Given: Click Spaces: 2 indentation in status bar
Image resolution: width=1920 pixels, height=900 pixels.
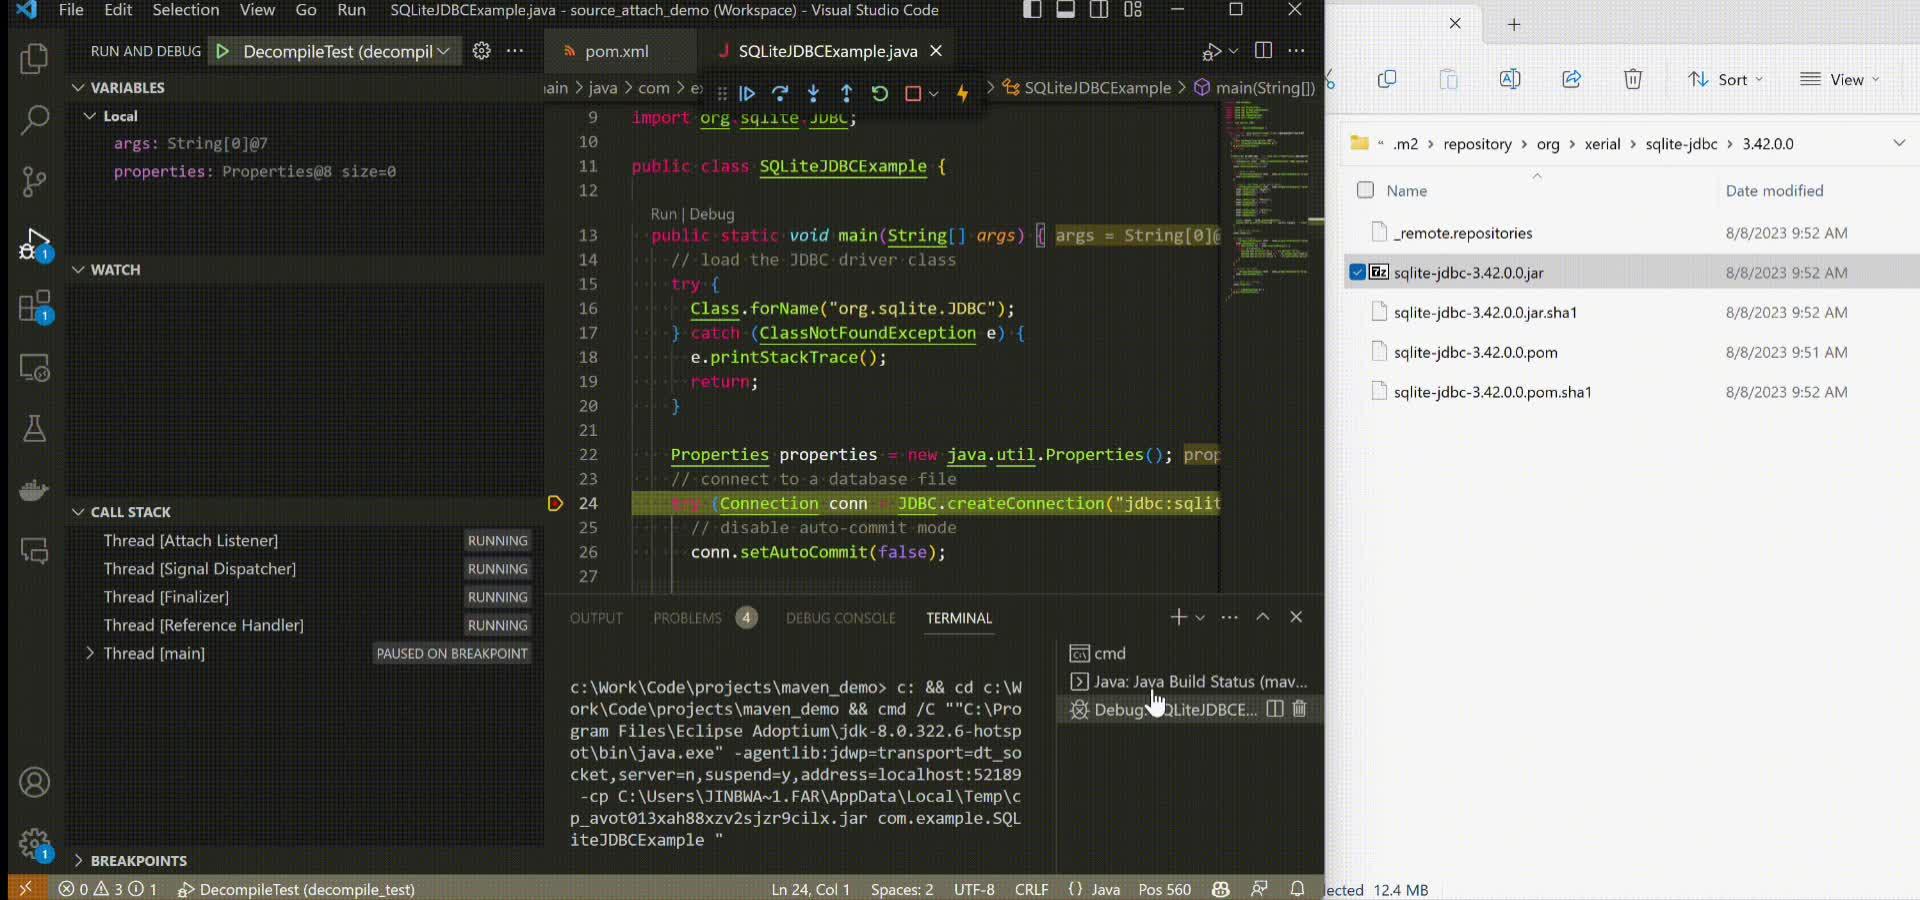Looking at the screenshot, I should tap(901, 889).
